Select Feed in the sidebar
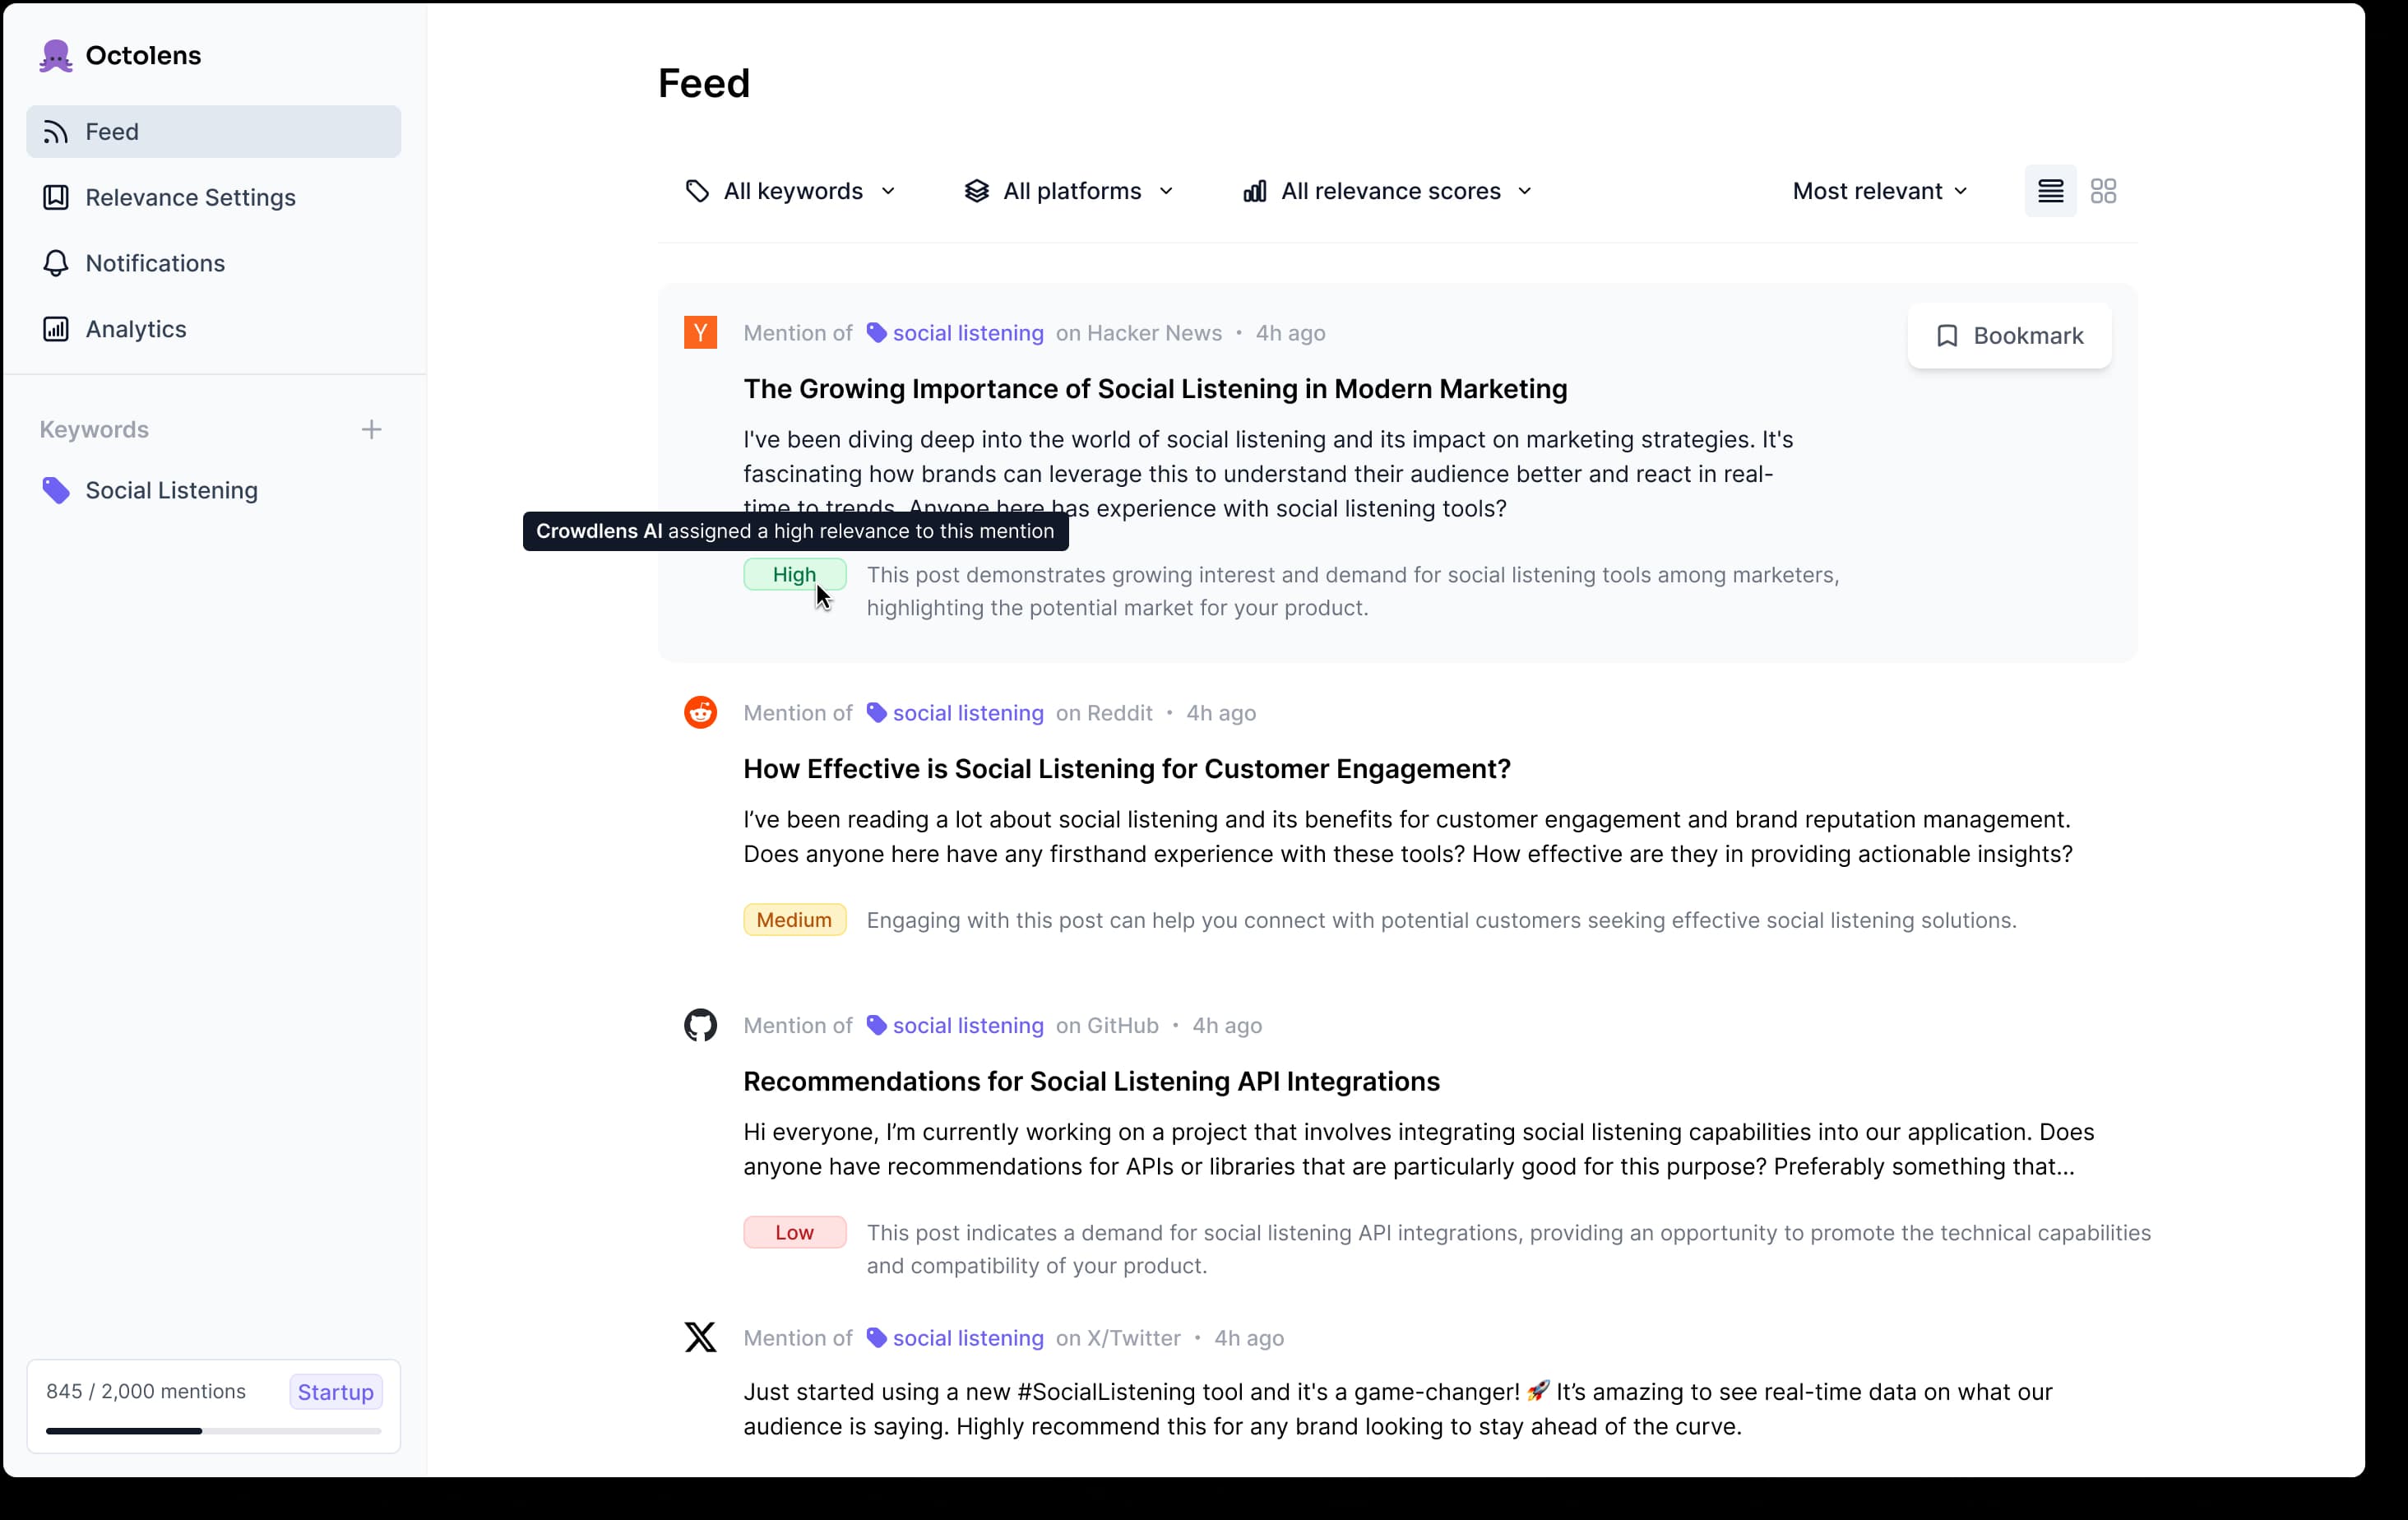The image size is (2408, 1520). coord(113,131)
